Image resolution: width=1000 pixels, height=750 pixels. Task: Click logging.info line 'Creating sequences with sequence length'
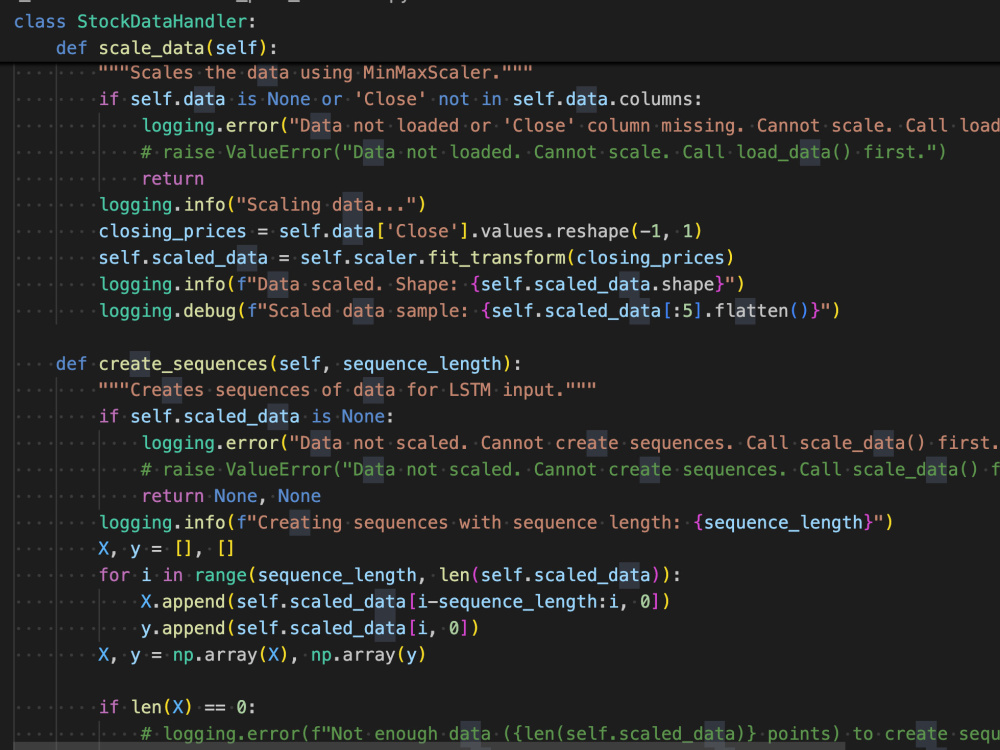point(496,523)
